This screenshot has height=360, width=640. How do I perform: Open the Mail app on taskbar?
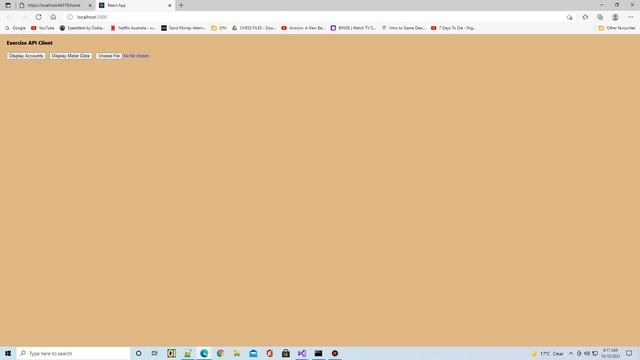[x=253, y=353]
